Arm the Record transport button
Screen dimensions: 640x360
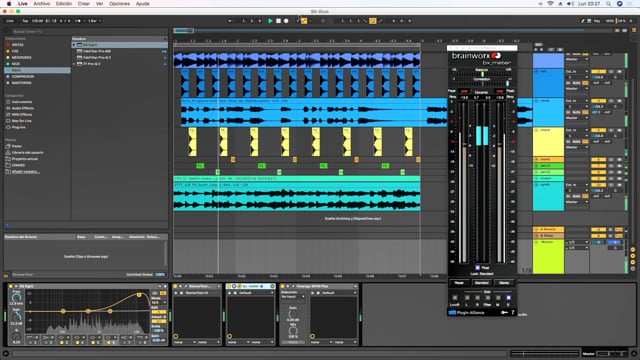coord(286,21)
